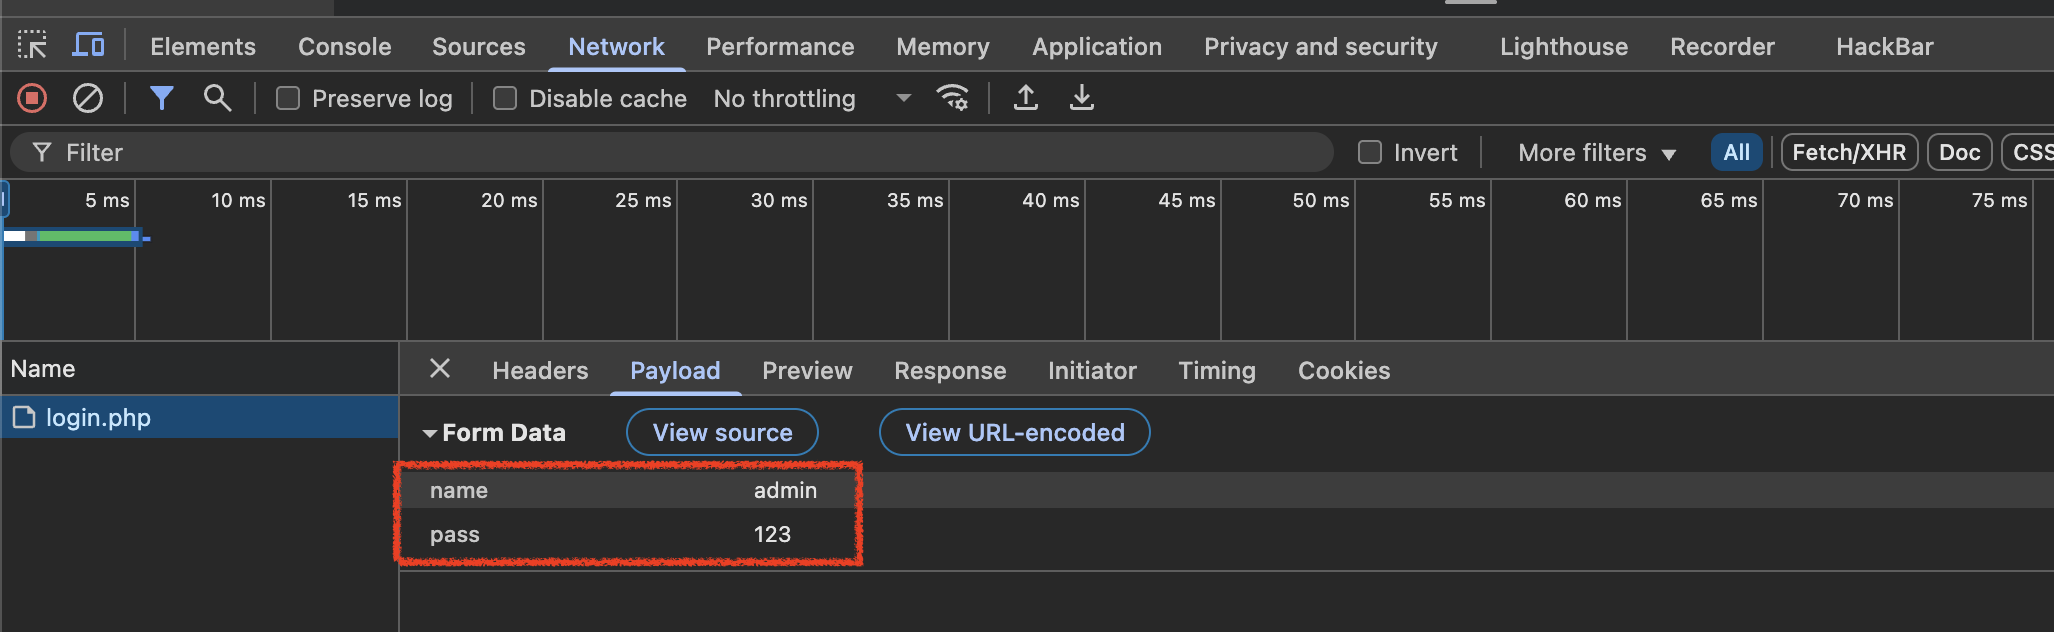
Task: Clear the network log
Action: (88, 98)
